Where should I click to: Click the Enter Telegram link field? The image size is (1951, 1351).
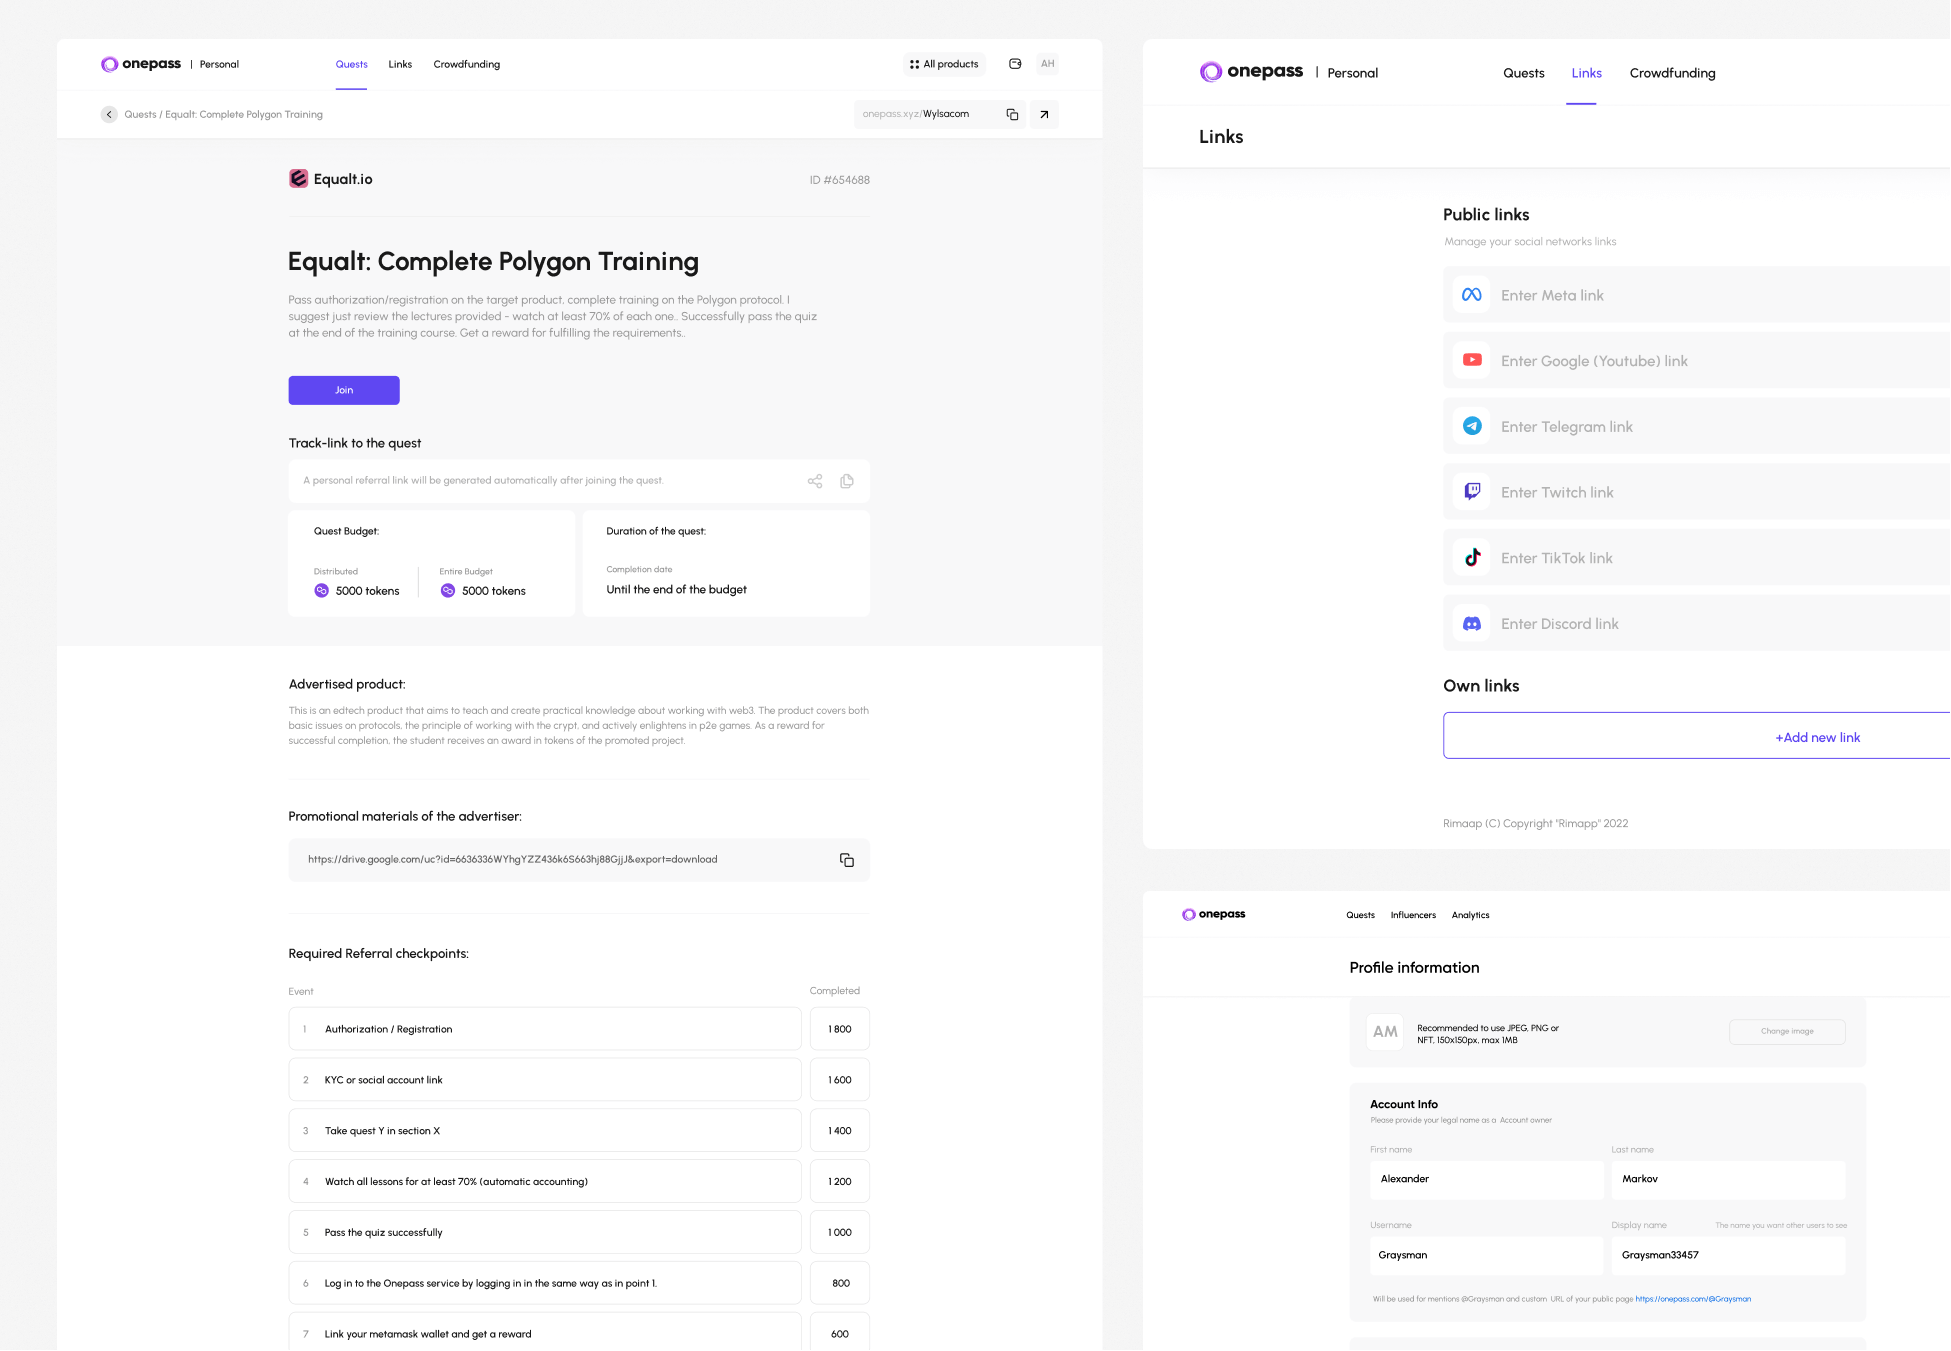pyautogui.click(x=1700, y=427)
